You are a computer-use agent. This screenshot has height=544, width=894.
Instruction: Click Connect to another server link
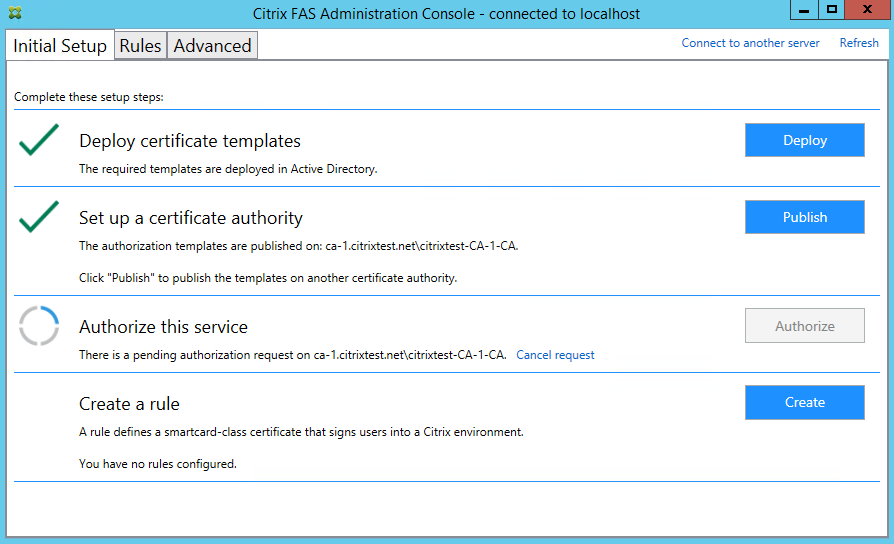point(750,43)
